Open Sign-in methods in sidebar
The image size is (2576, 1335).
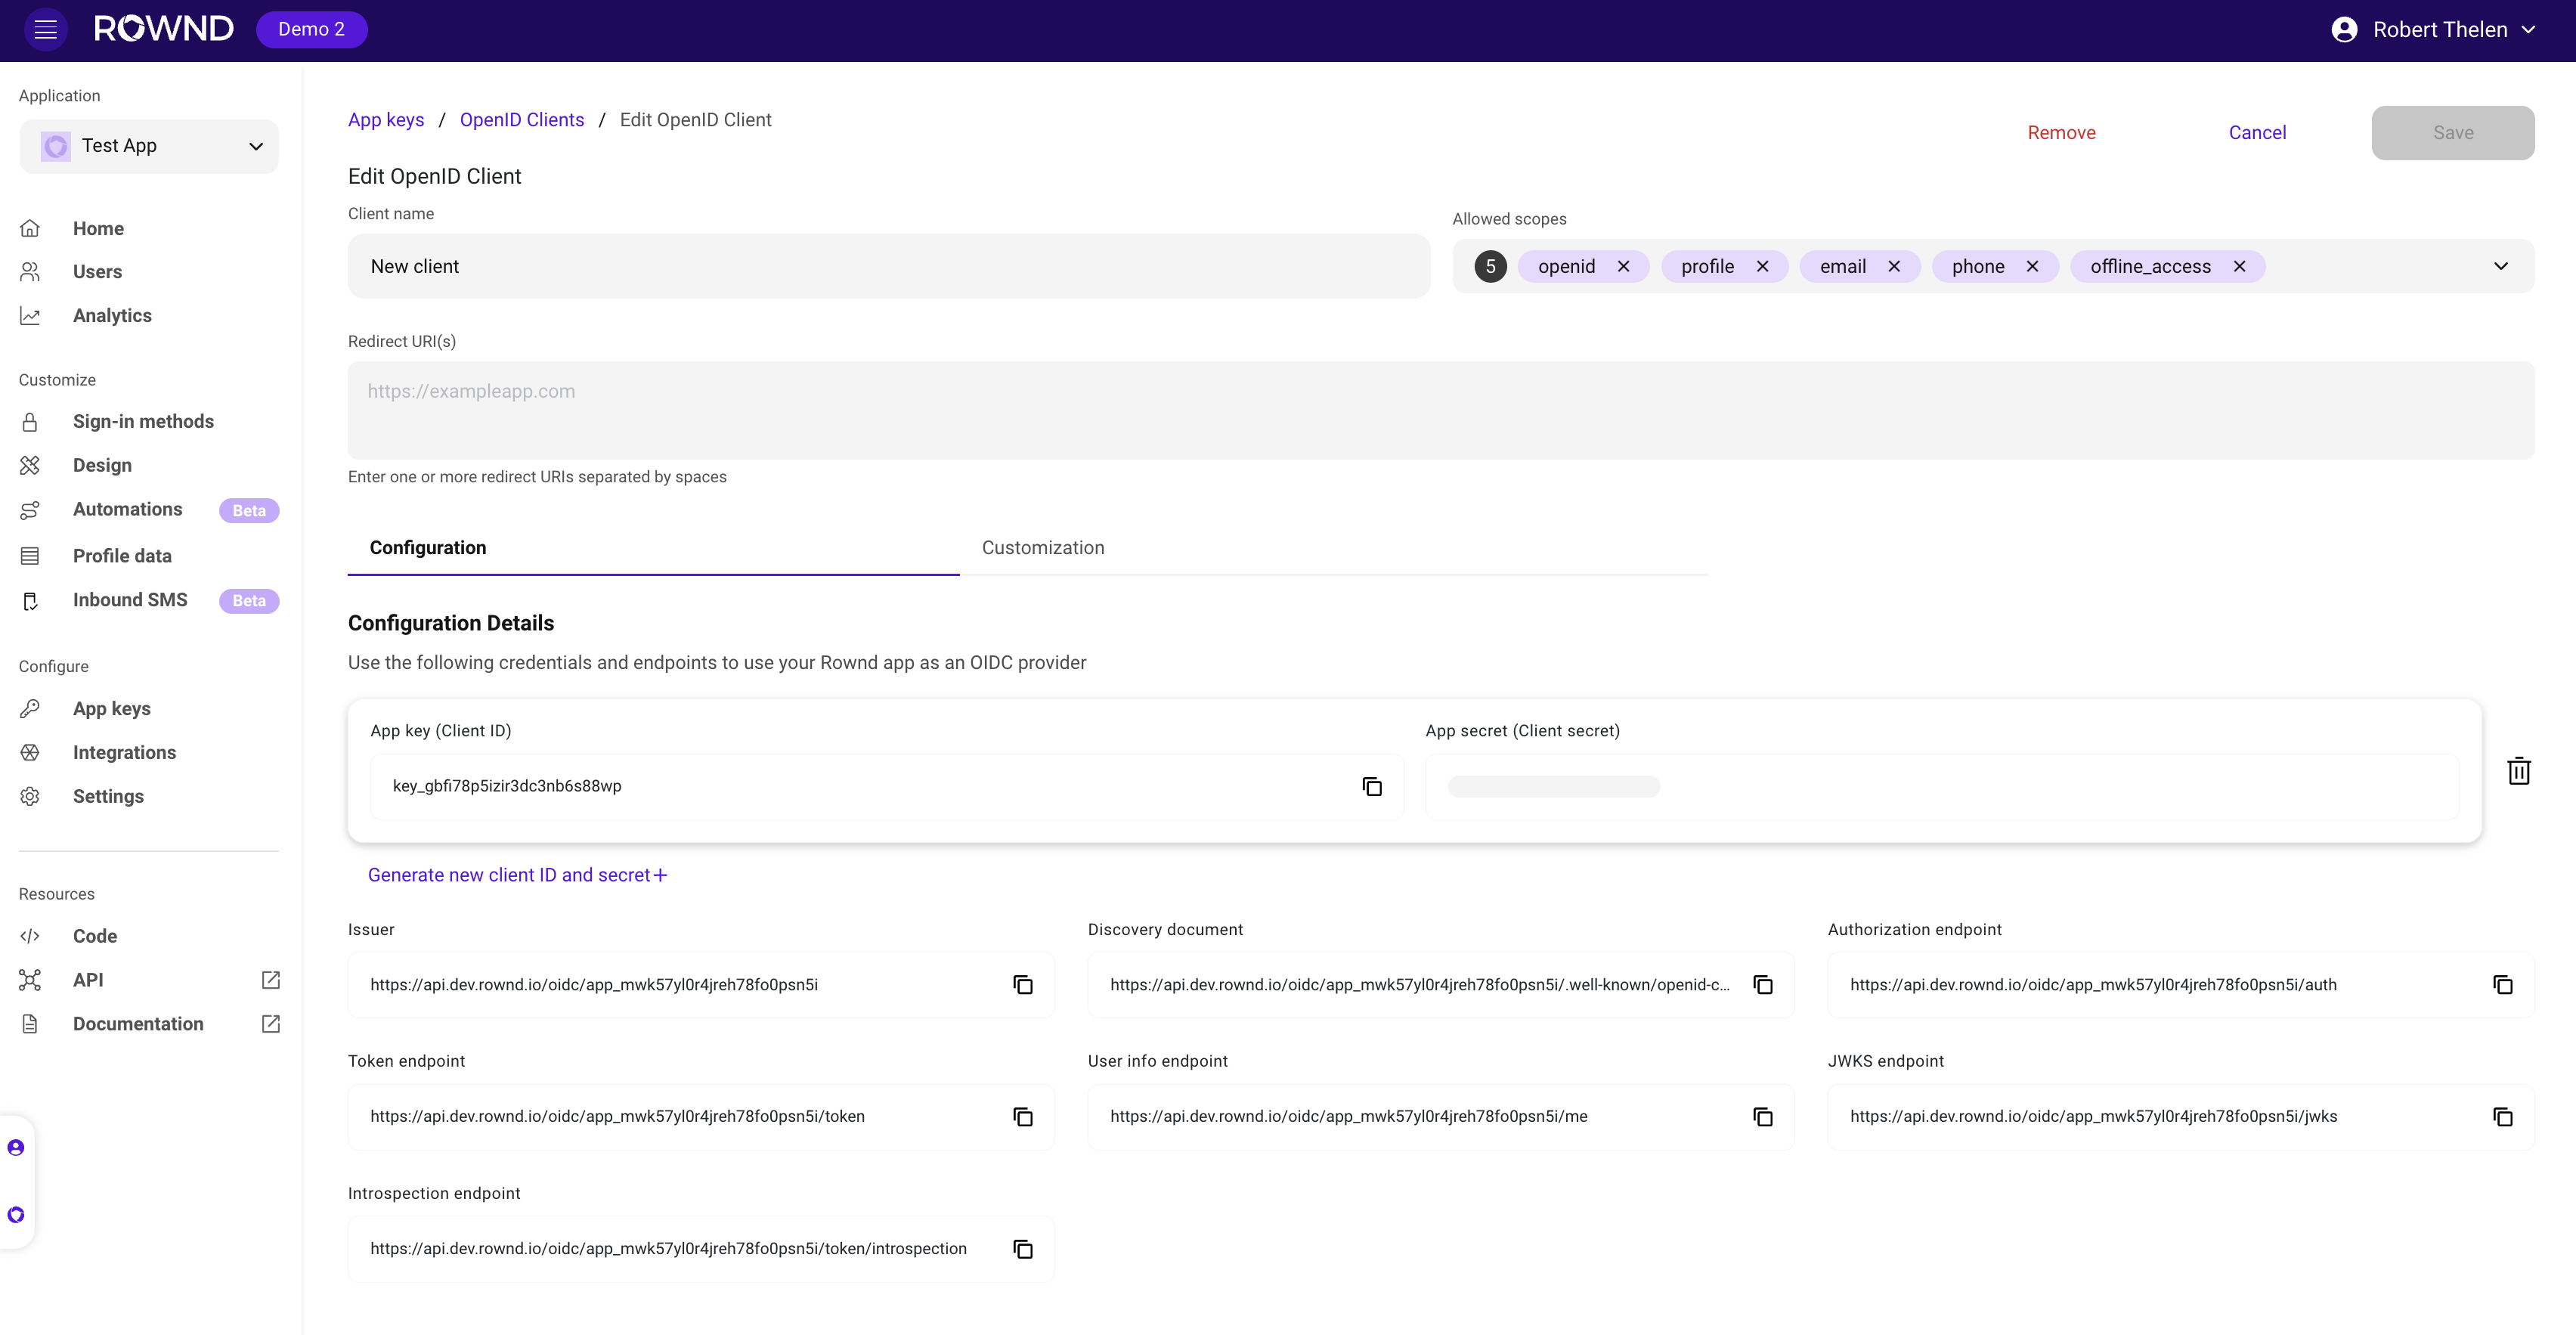tap(143, 422)
